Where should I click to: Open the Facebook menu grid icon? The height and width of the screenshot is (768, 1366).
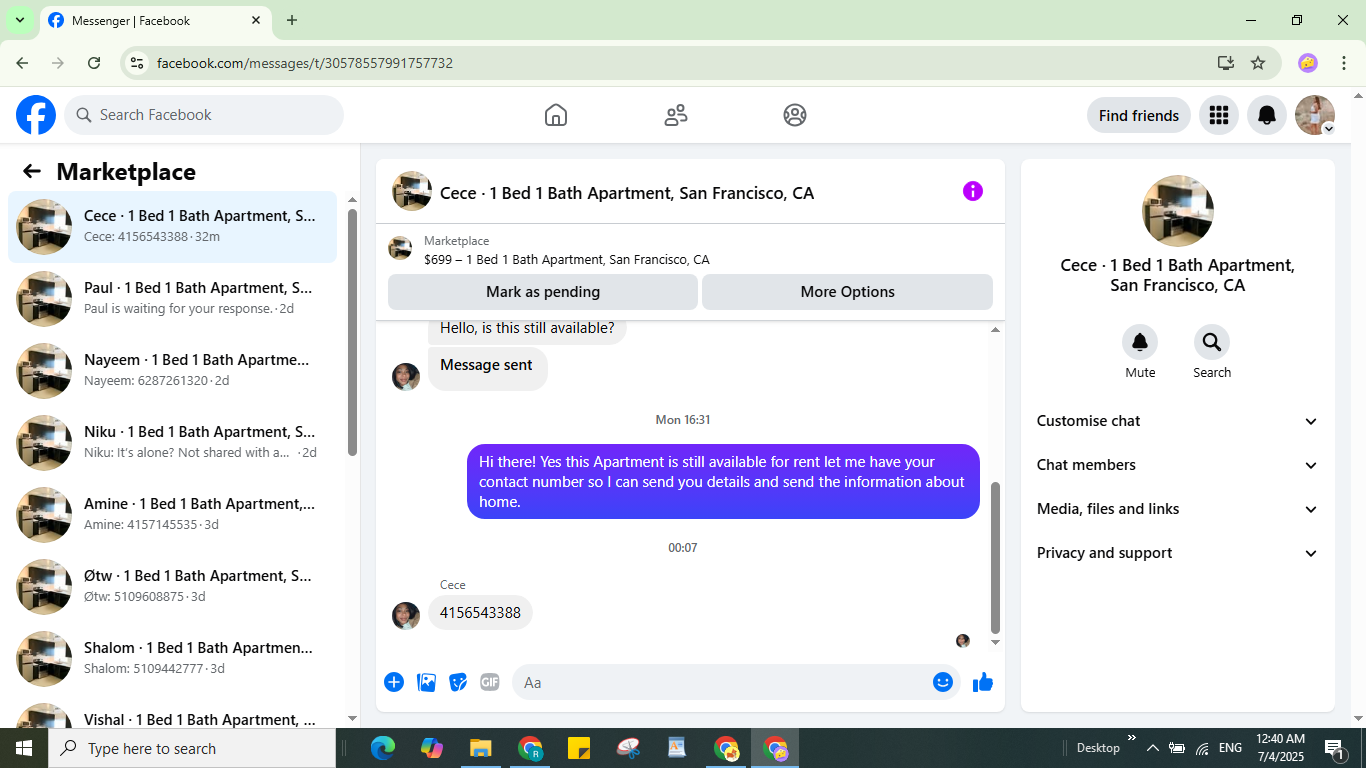coord(1218,115)
